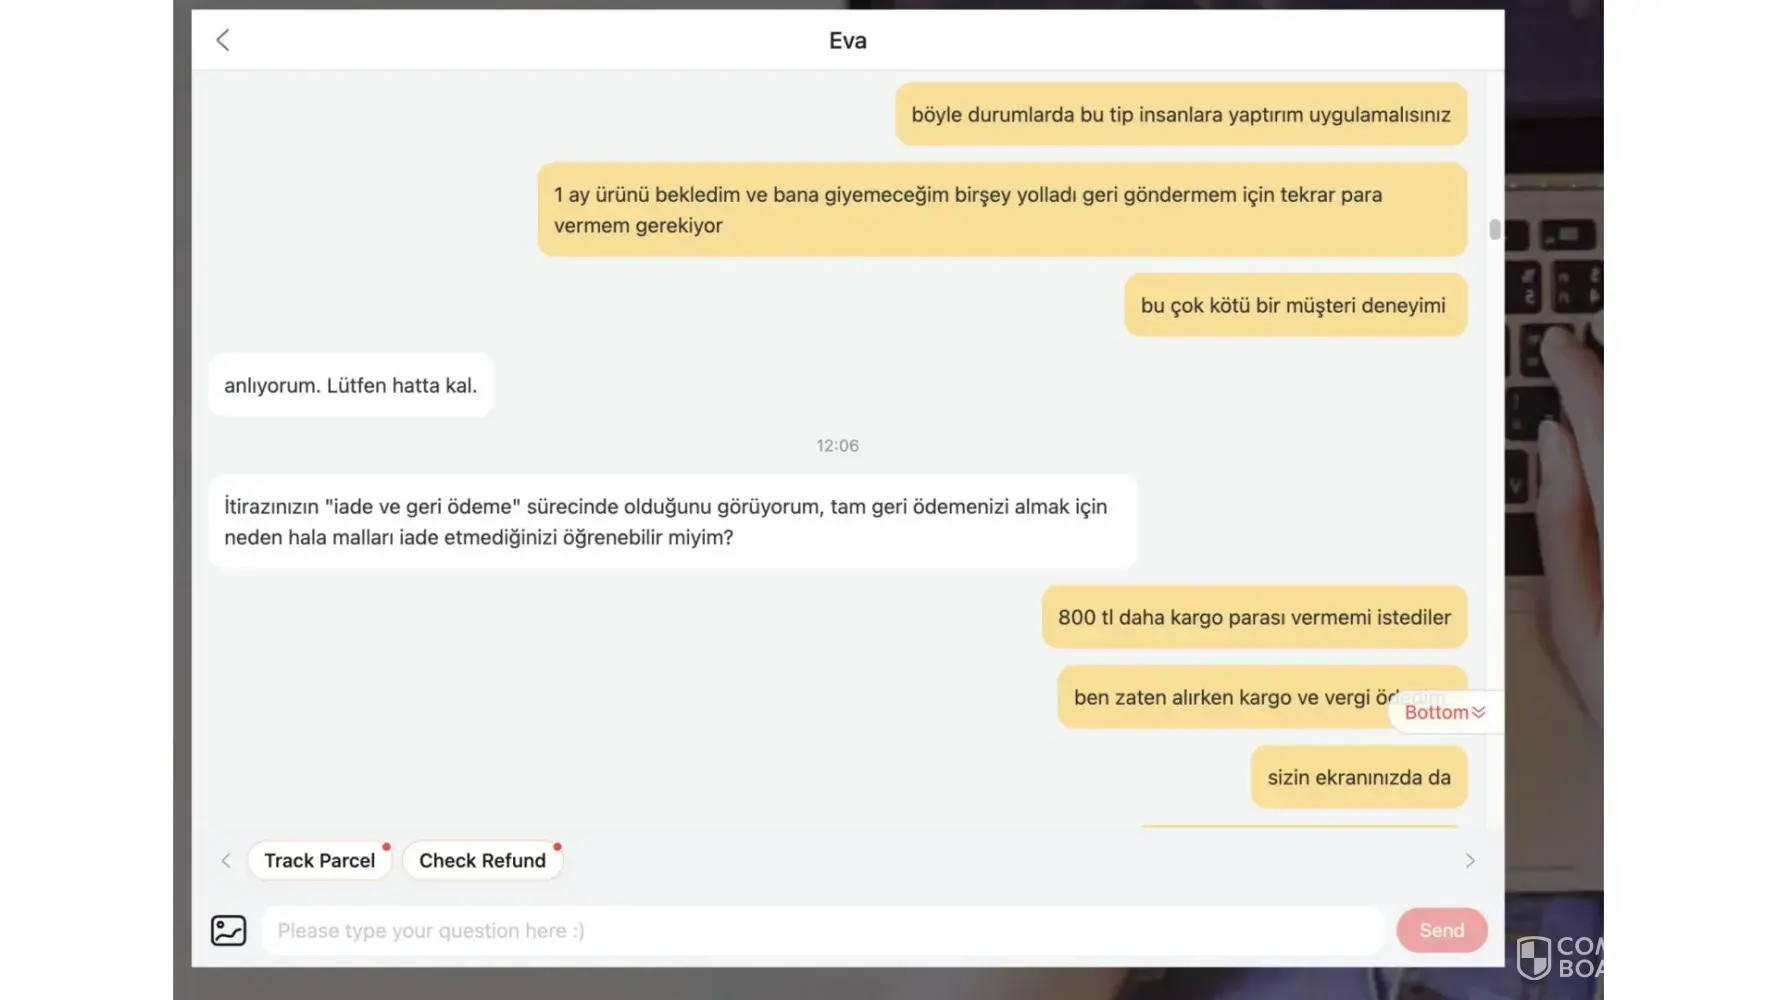The image size is (1778, 1000).
Task: Select the 12:06 timestamp
Action: (838, 446)
